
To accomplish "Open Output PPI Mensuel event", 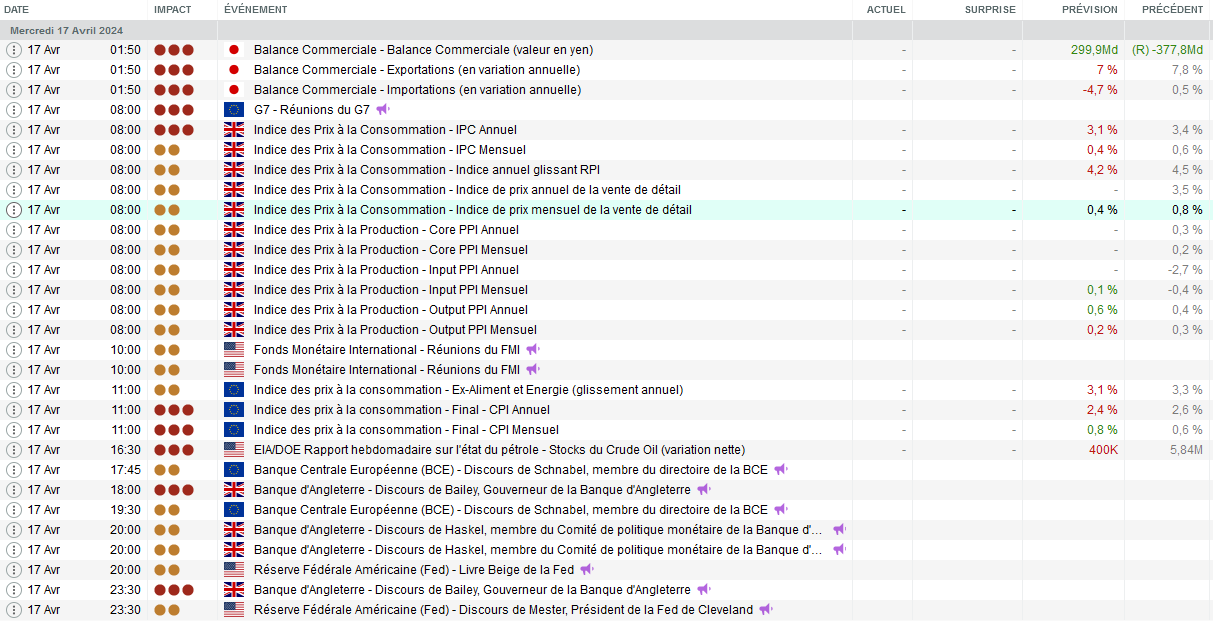I will (x=395, y=330).
